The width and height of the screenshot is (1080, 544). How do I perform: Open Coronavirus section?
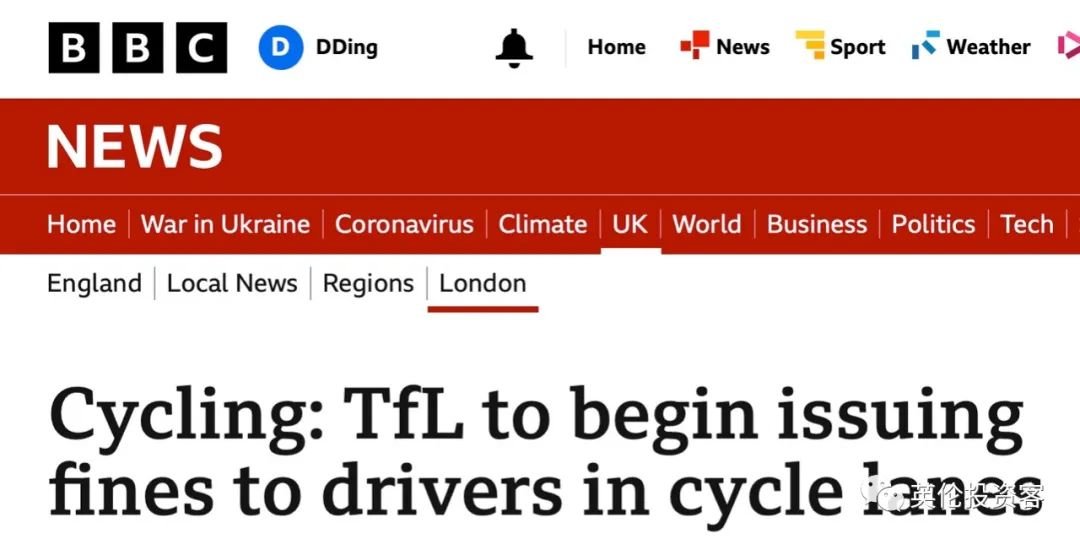pos(404,224)
